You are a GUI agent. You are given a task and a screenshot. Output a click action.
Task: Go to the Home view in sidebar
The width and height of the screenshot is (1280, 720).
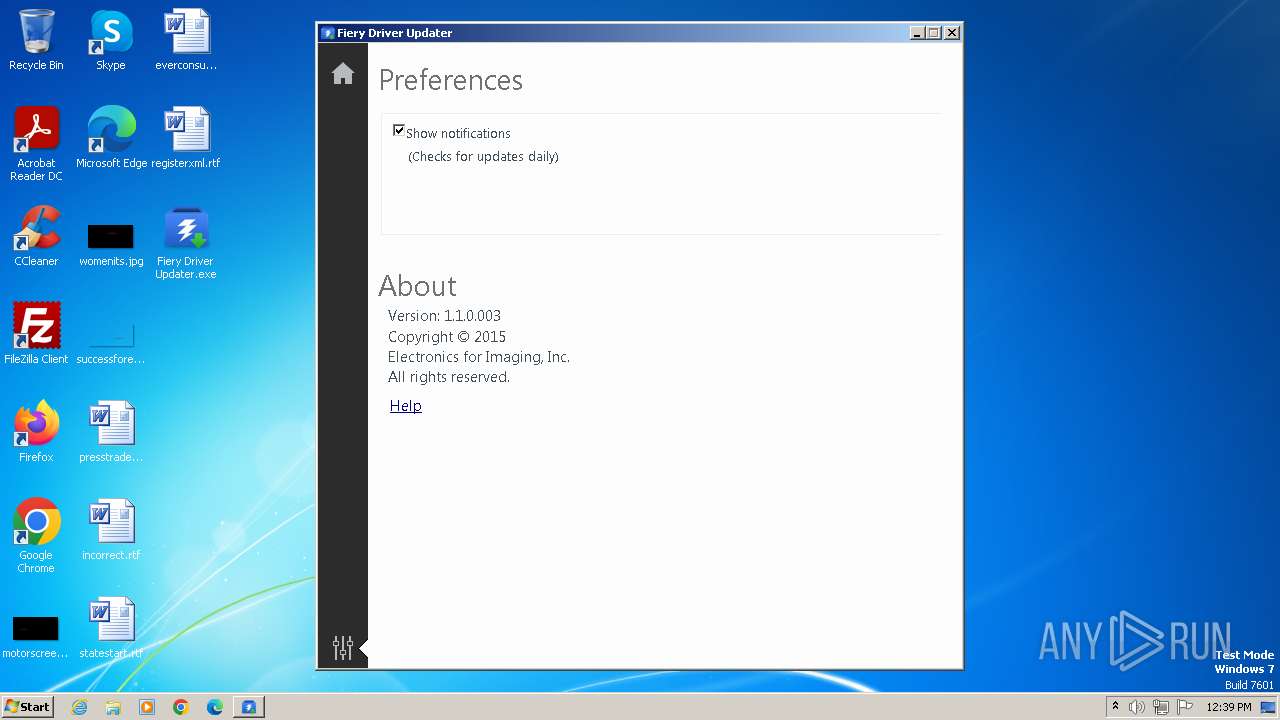(343, 74)
